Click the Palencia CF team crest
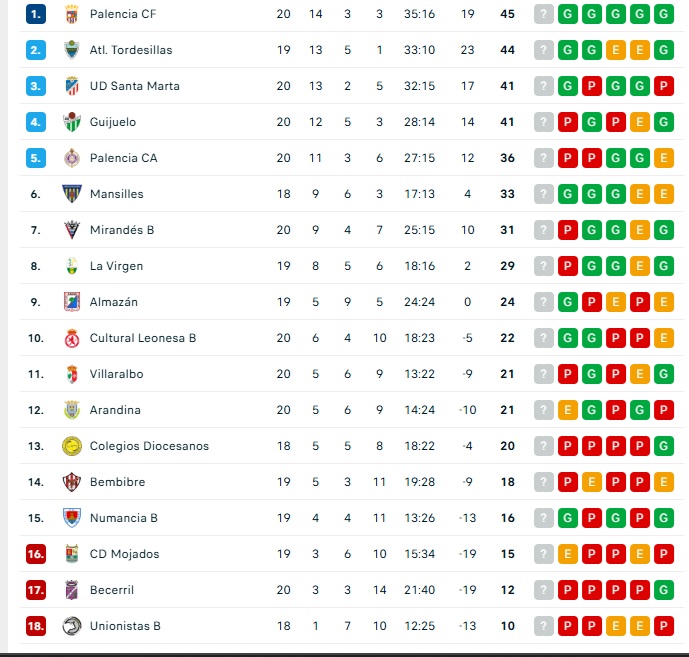The height and width of the screenshot is (657, 689). coord(71,14)
